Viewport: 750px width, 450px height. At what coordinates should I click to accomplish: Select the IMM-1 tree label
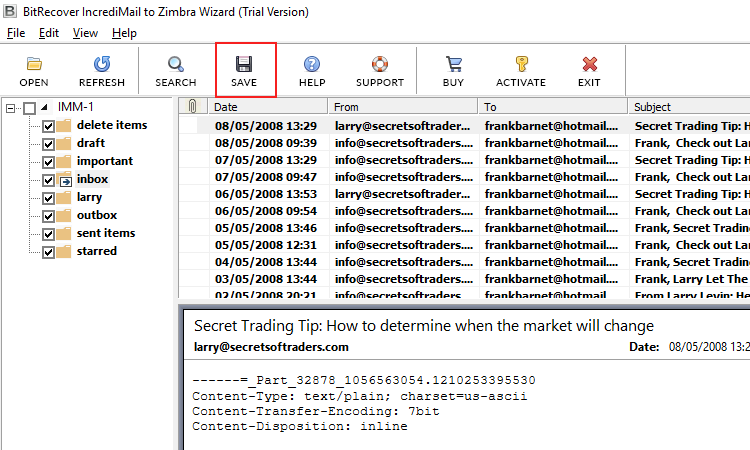tap(76, 107)
